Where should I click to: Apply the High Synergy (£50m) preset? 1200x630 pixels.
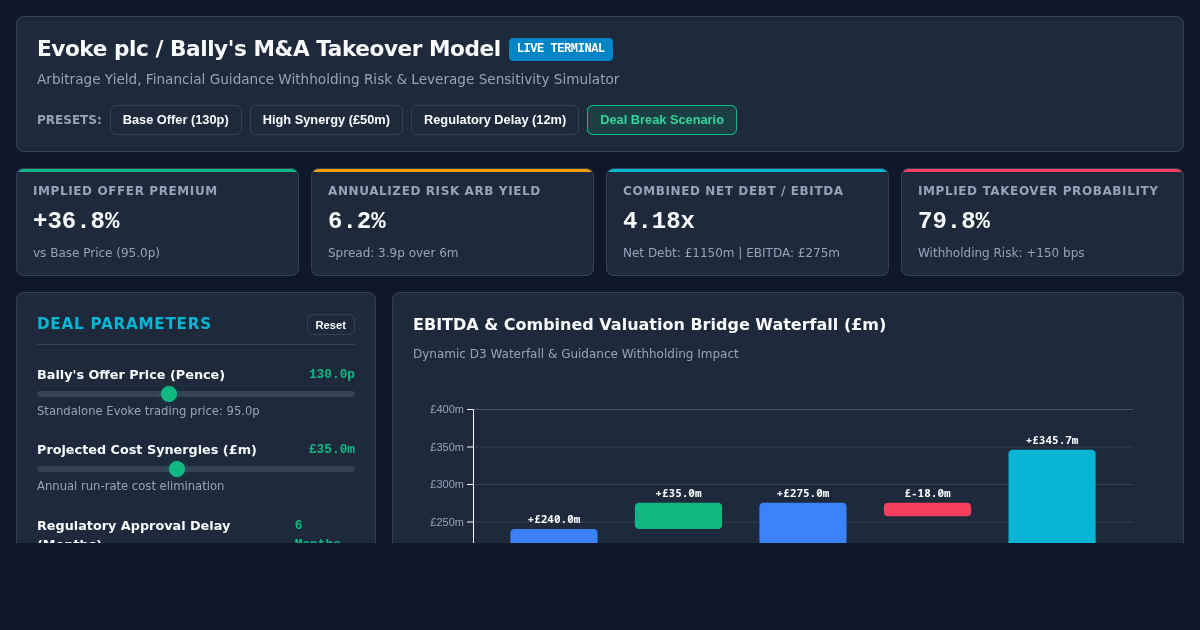click(326, 120)
